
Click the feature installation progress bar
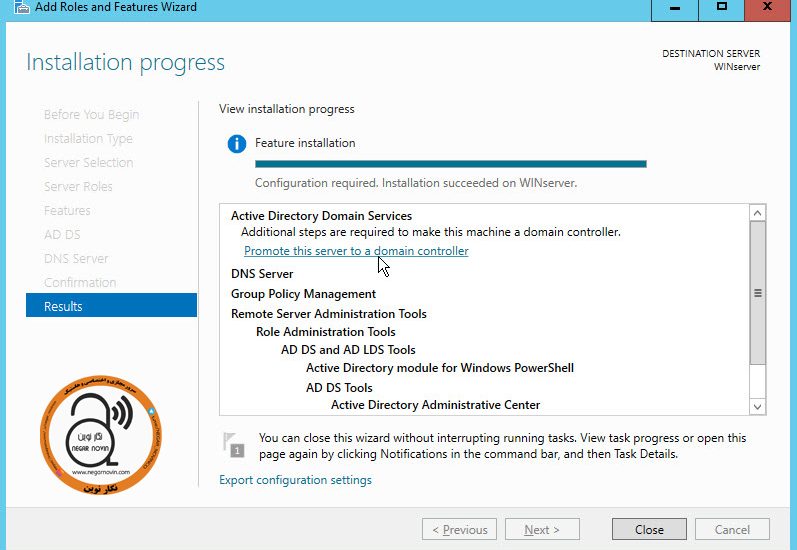(450, 164)
